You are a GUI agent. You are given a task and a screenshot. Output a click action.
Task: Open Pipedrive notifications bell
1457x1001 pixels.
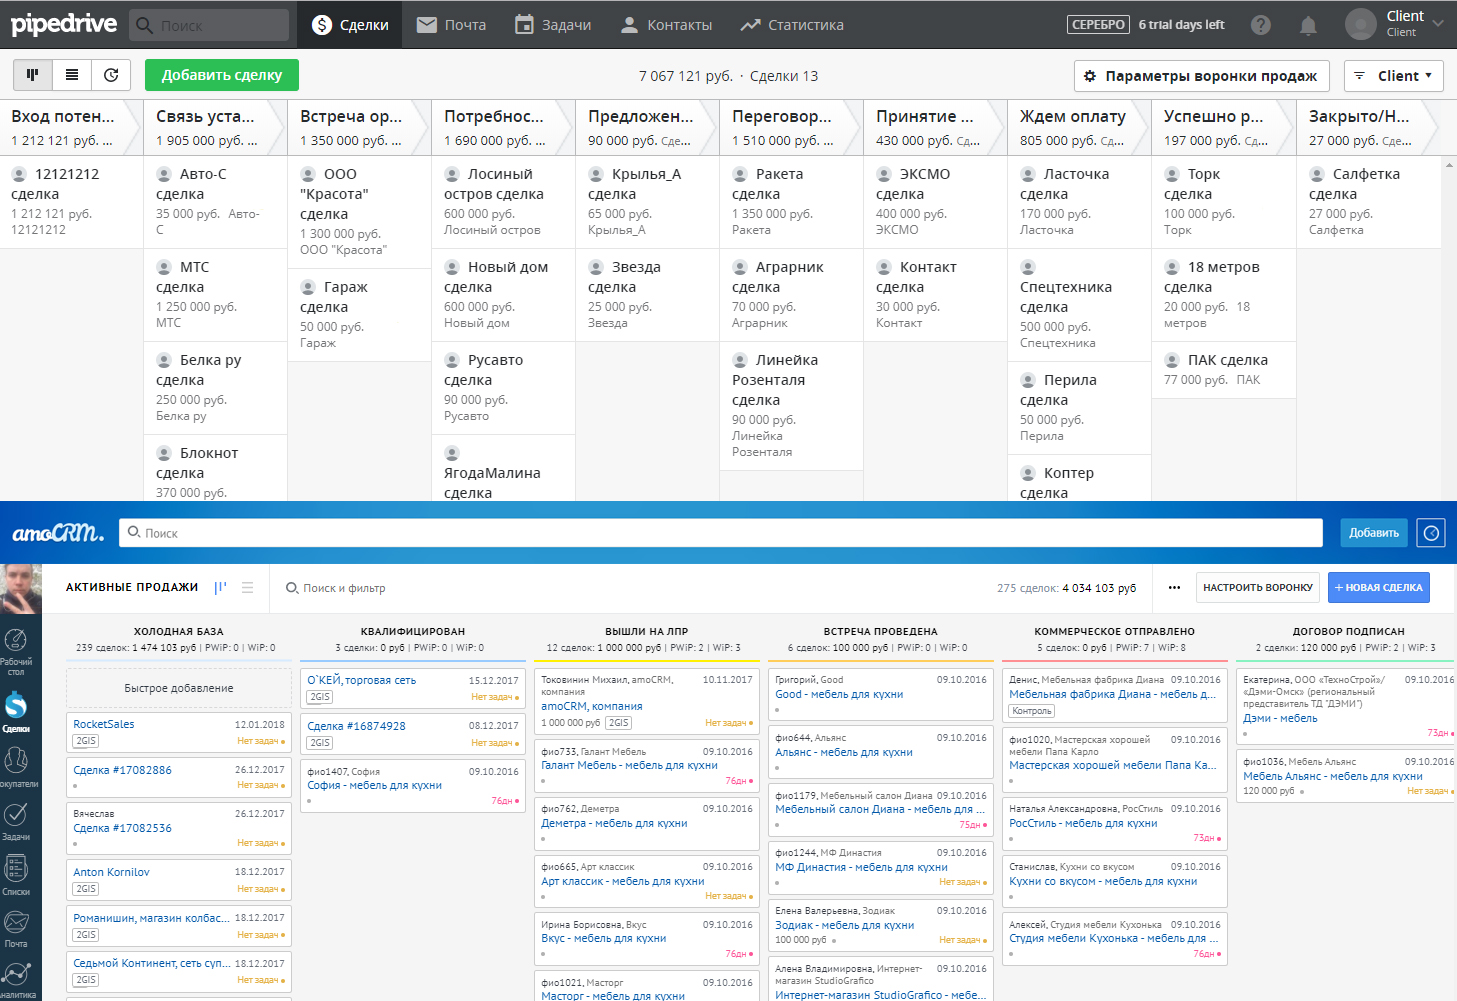1308,25
